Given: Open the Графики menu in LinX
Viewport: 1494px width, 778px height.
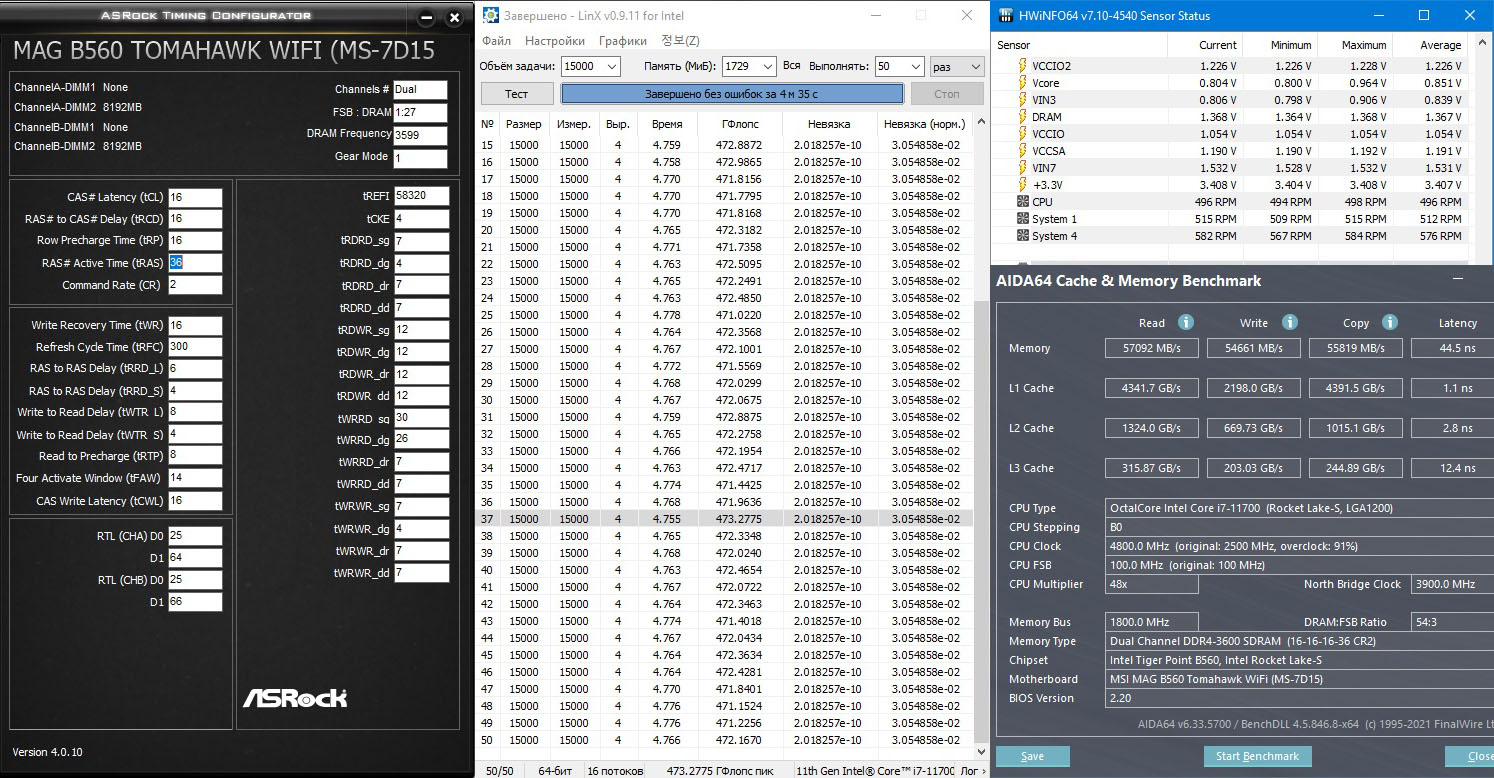Looking at the screenshot, I should click(623, 41).
